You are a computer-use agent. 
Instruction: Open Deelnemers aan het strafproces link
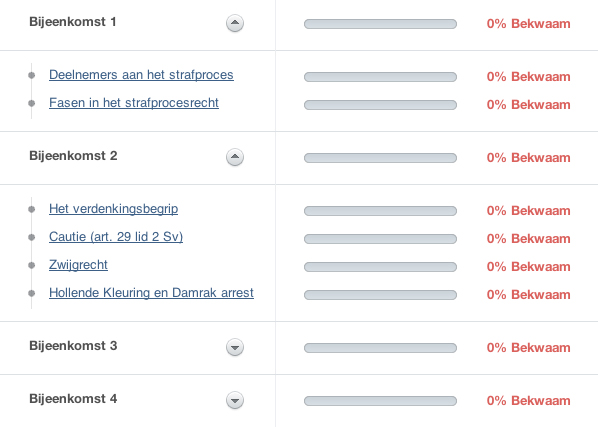141,75
